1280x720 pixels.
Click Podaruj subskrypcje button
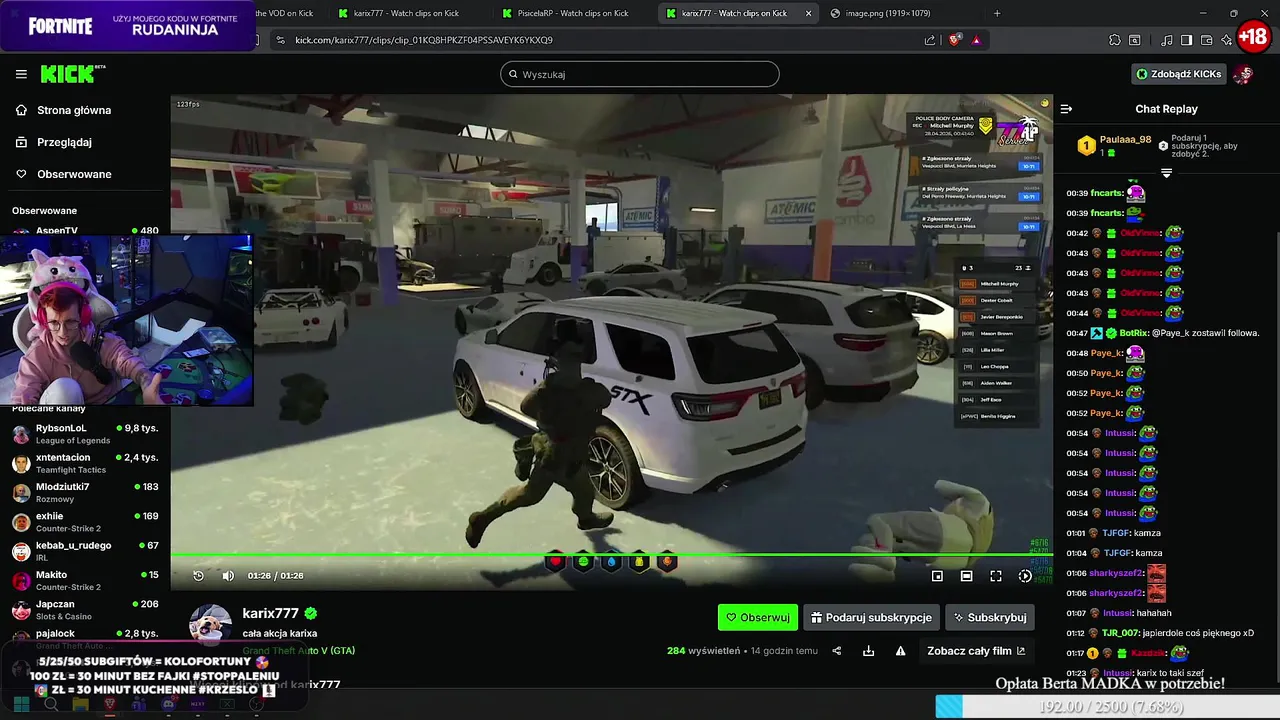(x=871, y=617)
